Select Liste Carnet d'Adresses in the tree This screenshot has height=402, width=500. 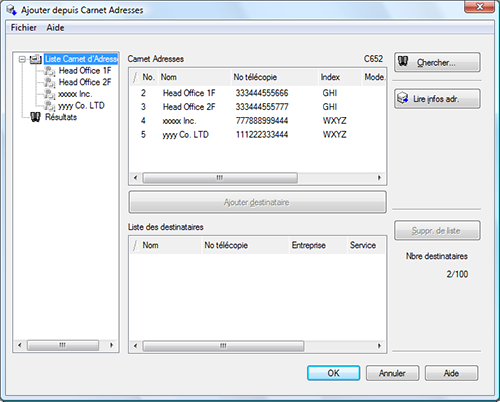click(81, 59)
